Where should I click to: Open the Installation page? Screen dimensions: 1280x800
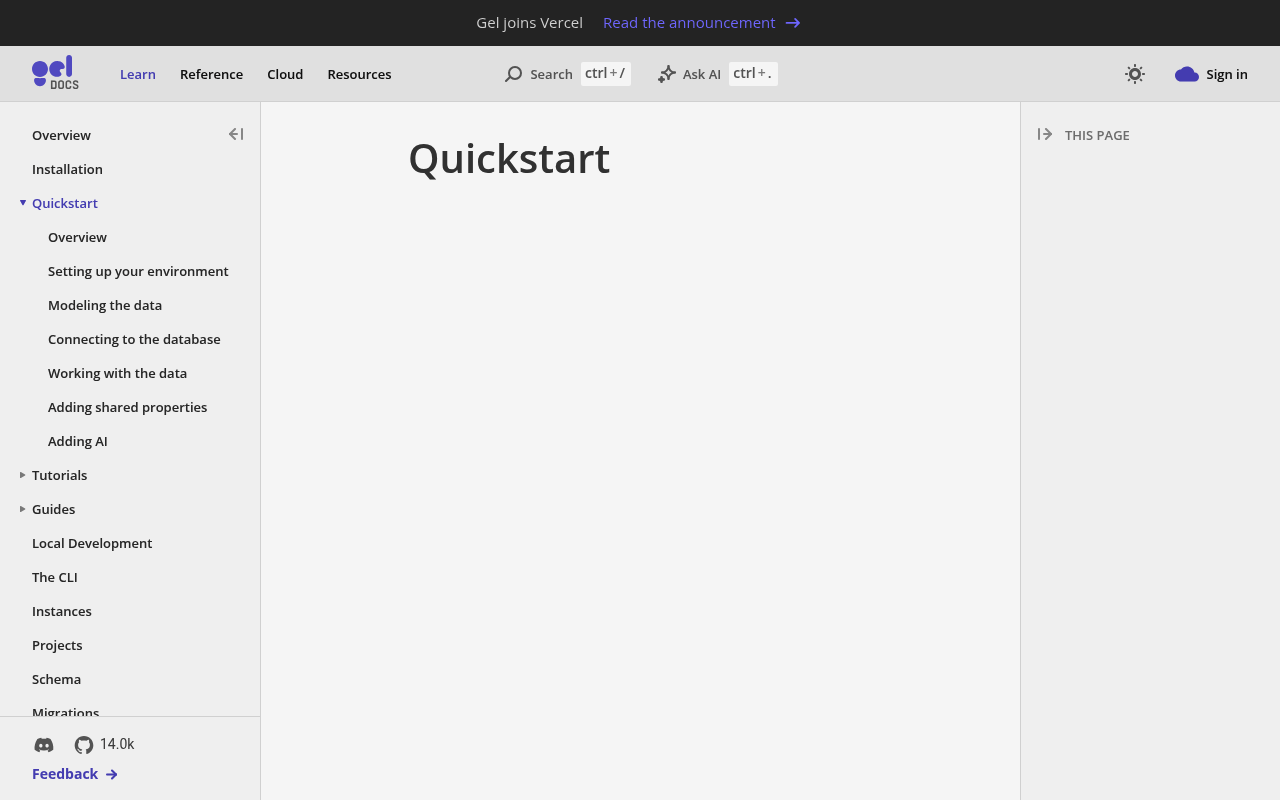point(67,169)
